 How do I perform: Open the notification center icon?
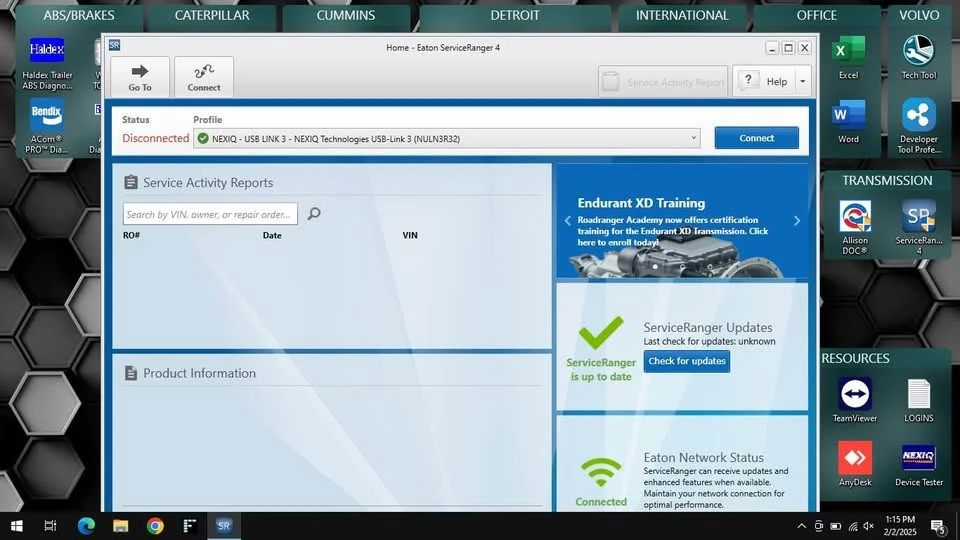(x=937, y=526)
